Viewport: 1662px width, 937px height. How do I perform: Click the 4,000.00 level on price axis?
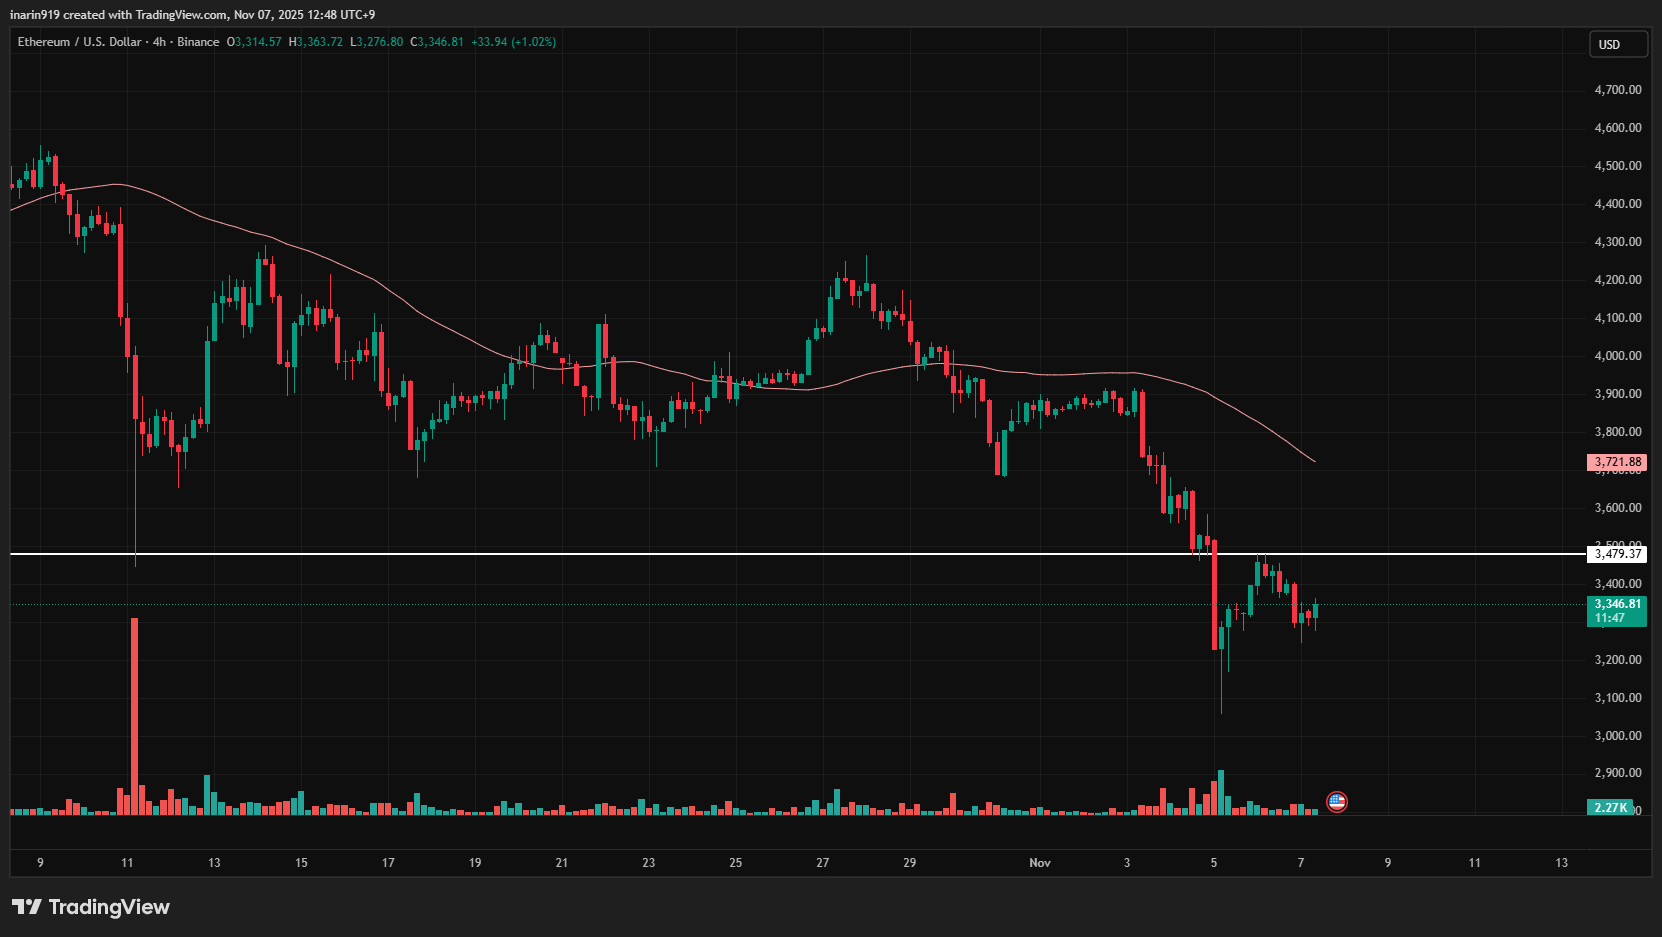pyautogui.click(x=1617, y=356)
